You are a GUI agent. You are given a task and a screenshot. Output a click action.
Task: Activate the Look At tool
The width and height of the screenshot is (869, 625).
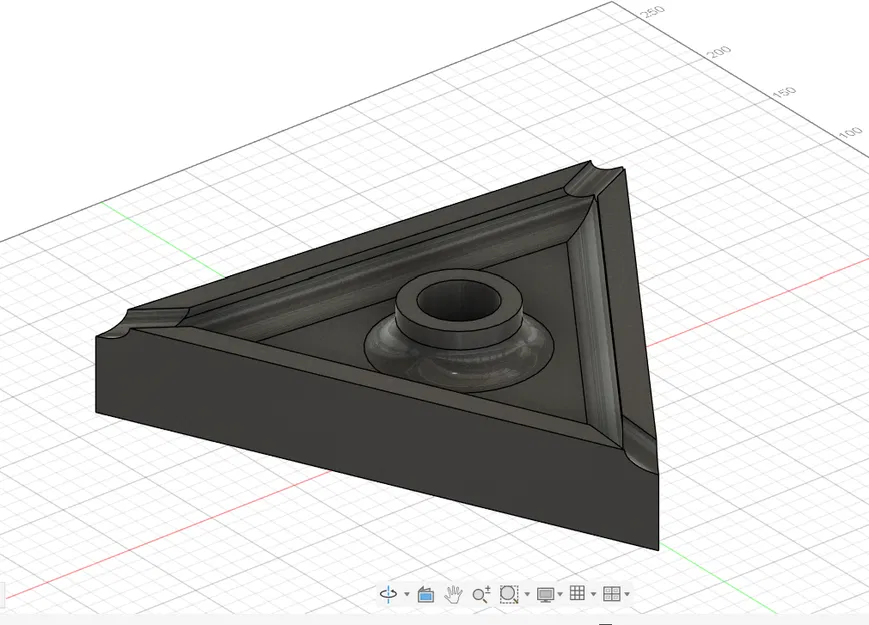pyautogui.click(x=427, y=594)
